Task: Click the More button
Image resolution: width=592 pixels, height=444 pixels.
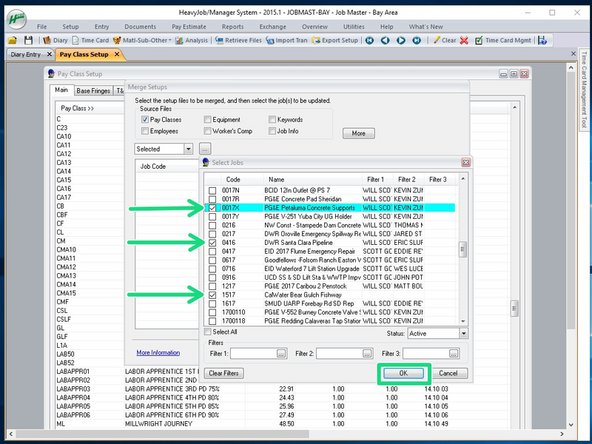Action: point(358,133)
